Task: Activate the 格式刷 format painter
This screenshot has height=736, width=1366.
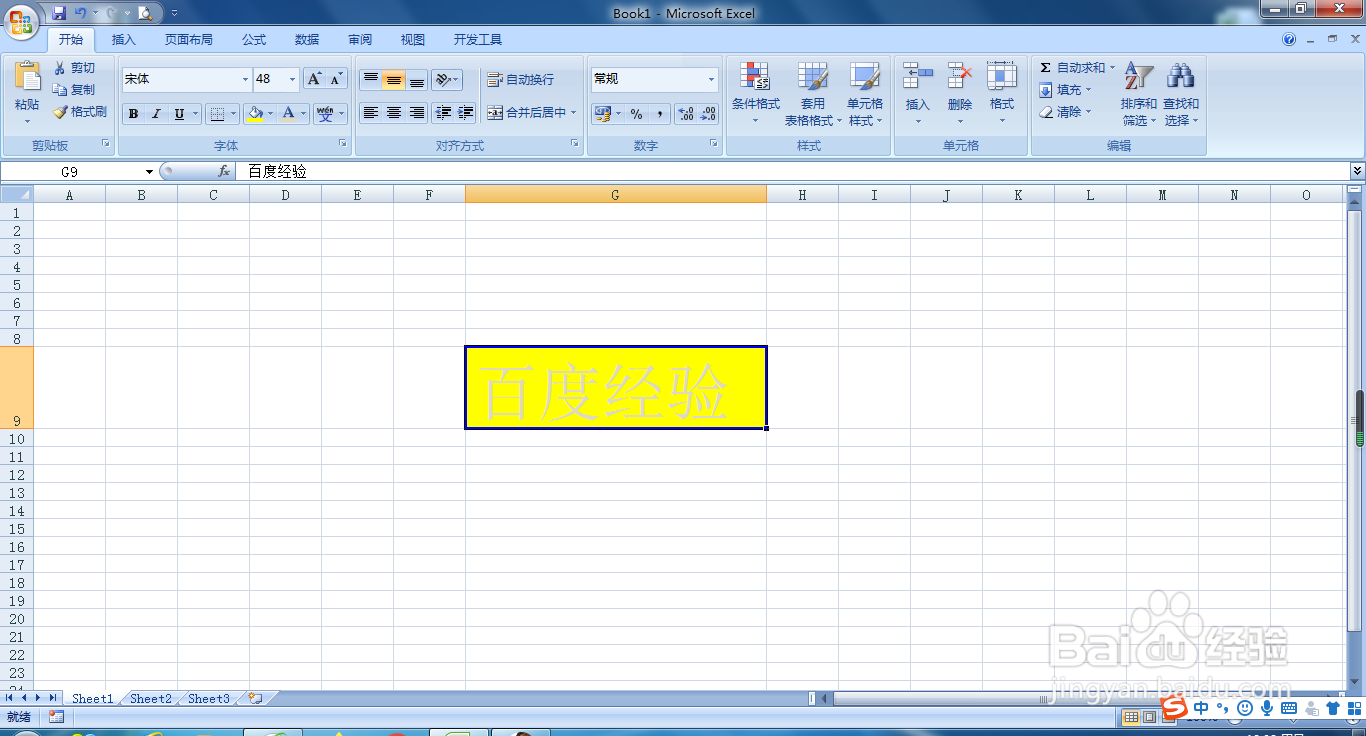Action: click(80, 112)
